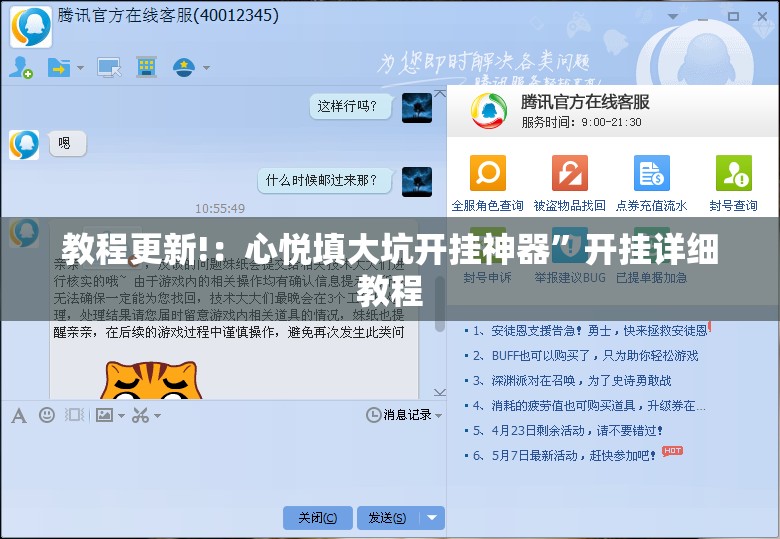Image resolution: width=780 pixels, height=539 pixels.
Task: Open 消息记录 message history
Action: pos(399,415)
